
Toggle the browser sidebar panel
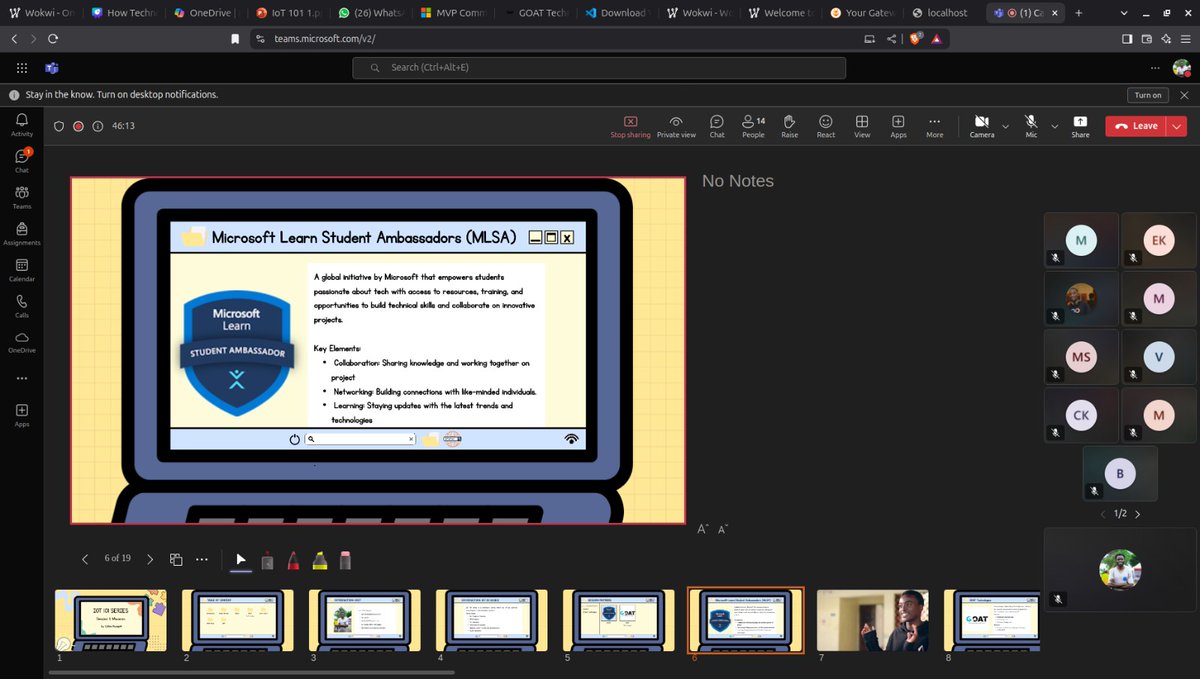pos(1127,39)
